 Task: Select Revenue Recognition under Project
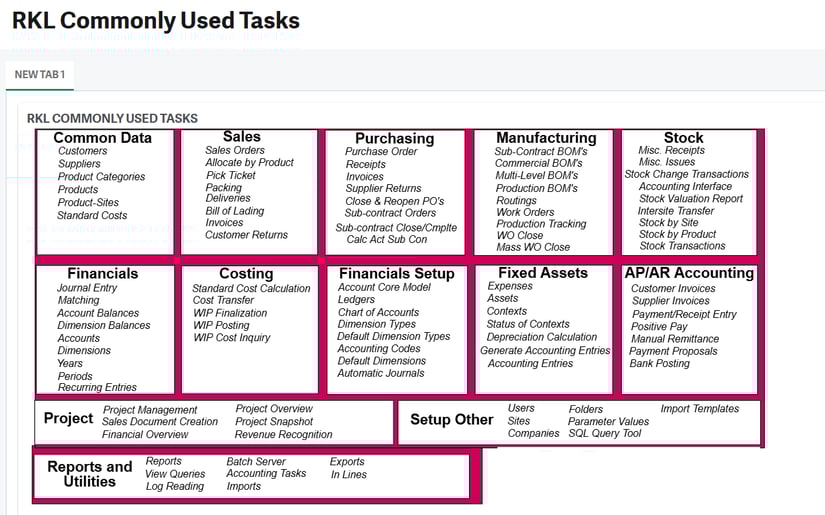click(283, 435)
